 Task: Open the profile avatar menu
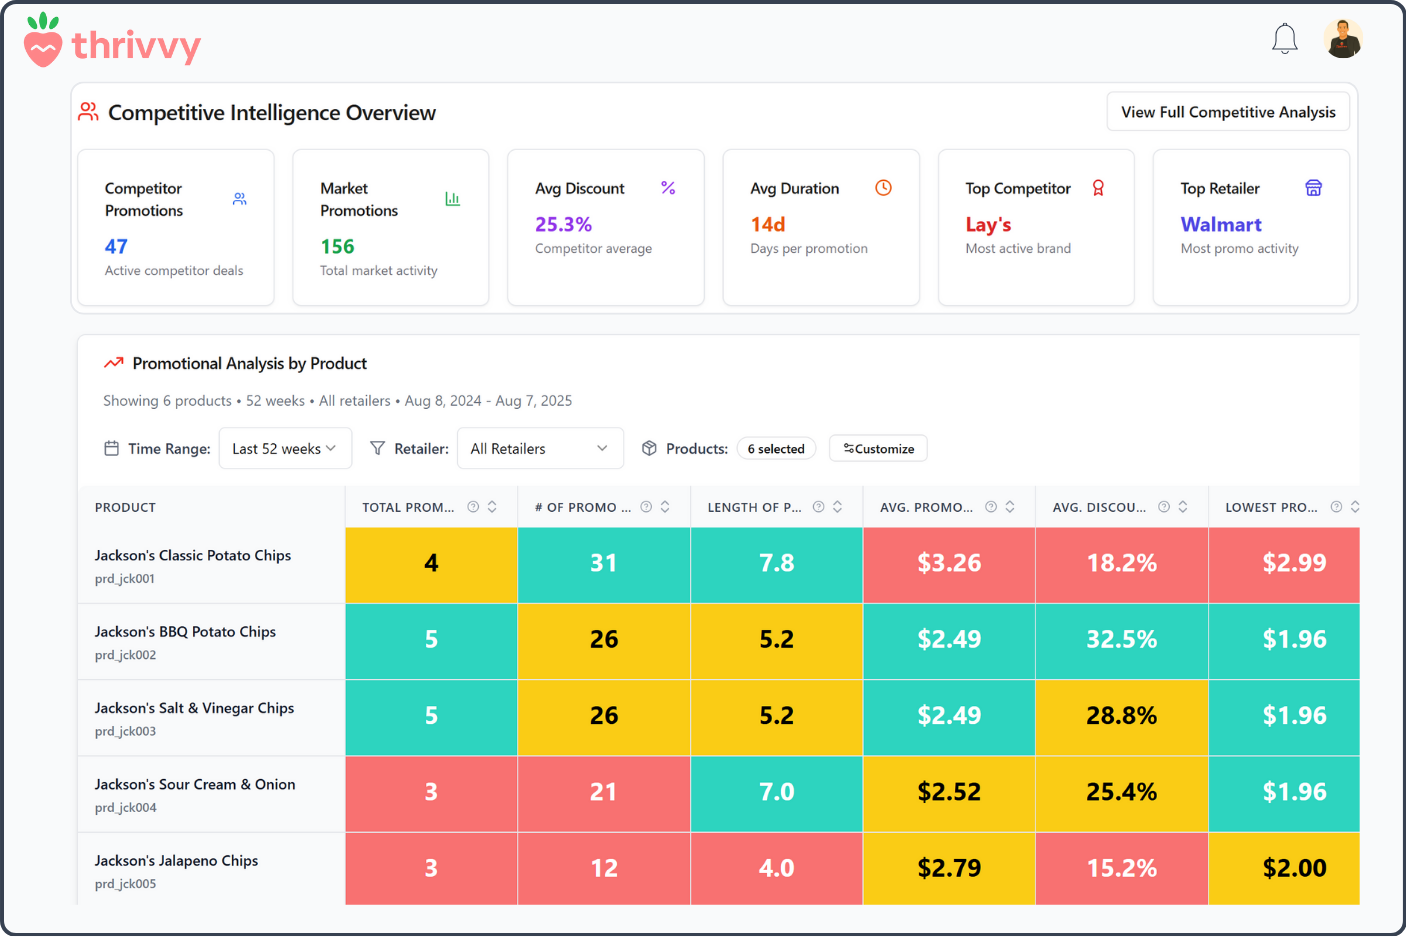[1343, 38]
